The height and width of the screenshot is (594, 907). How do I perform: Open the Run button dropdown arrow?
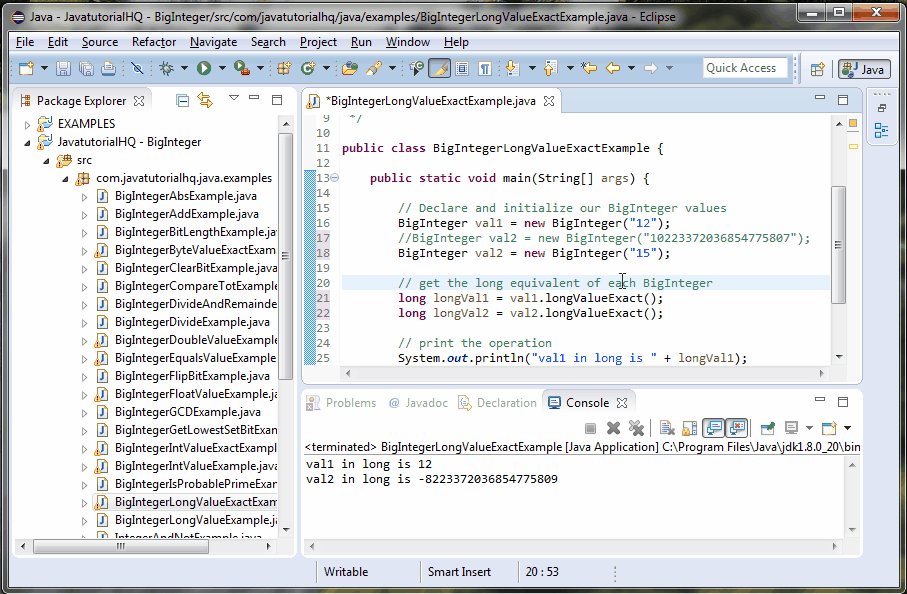click(x=220, y=69)
